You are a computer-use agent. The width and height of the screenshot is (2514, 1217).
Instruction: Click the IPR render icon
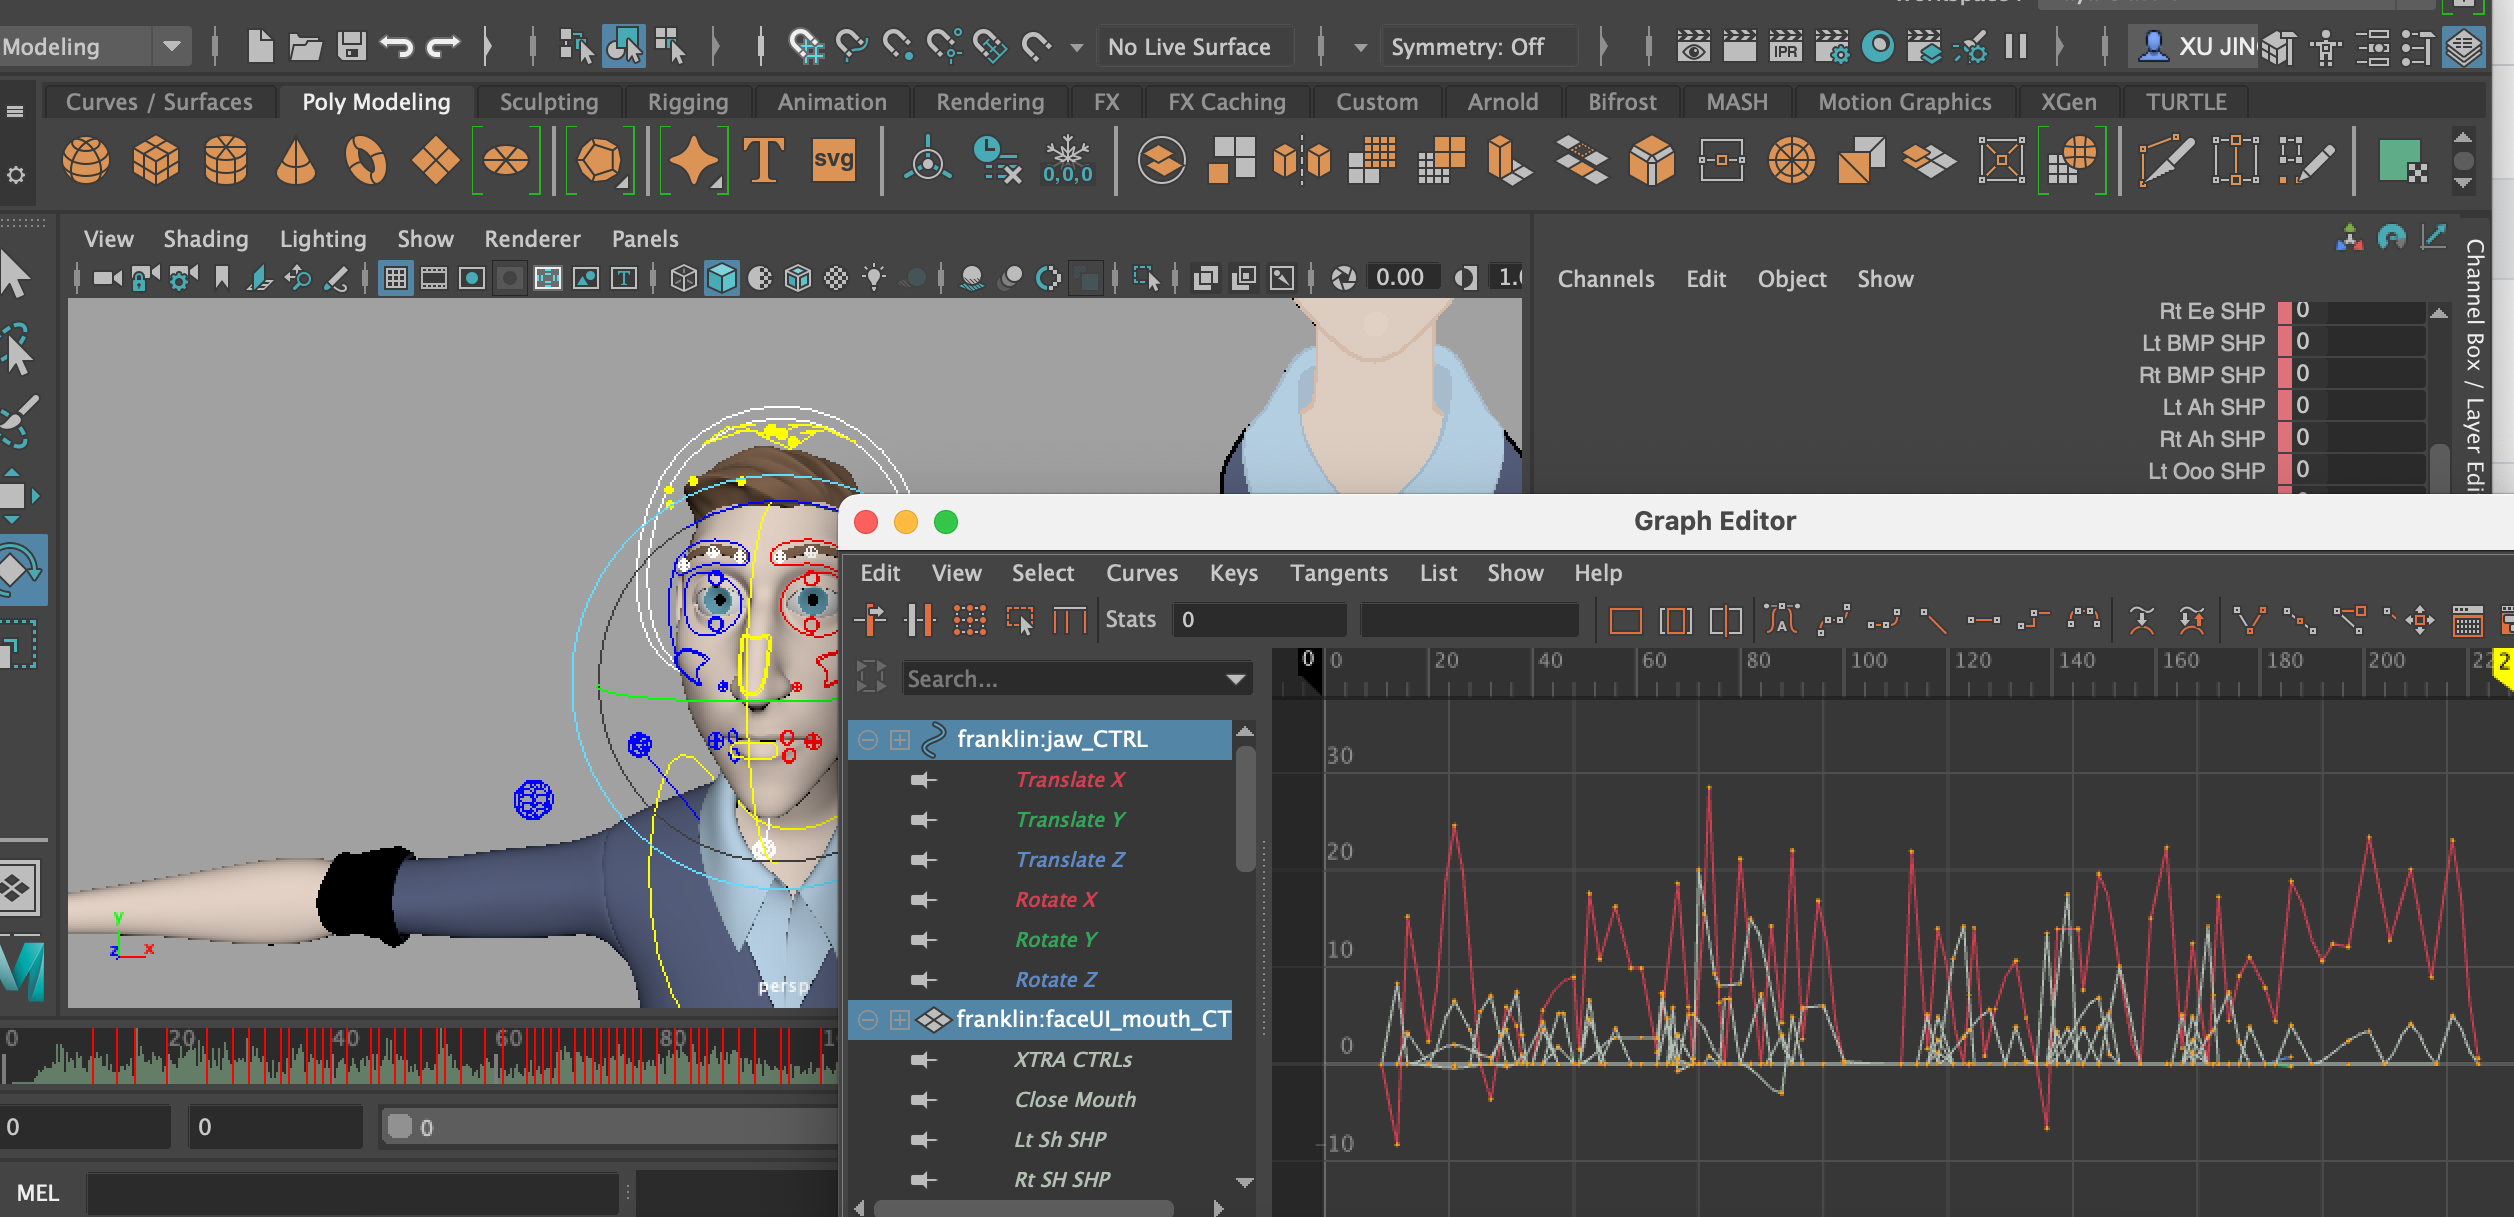[1785, 46]
